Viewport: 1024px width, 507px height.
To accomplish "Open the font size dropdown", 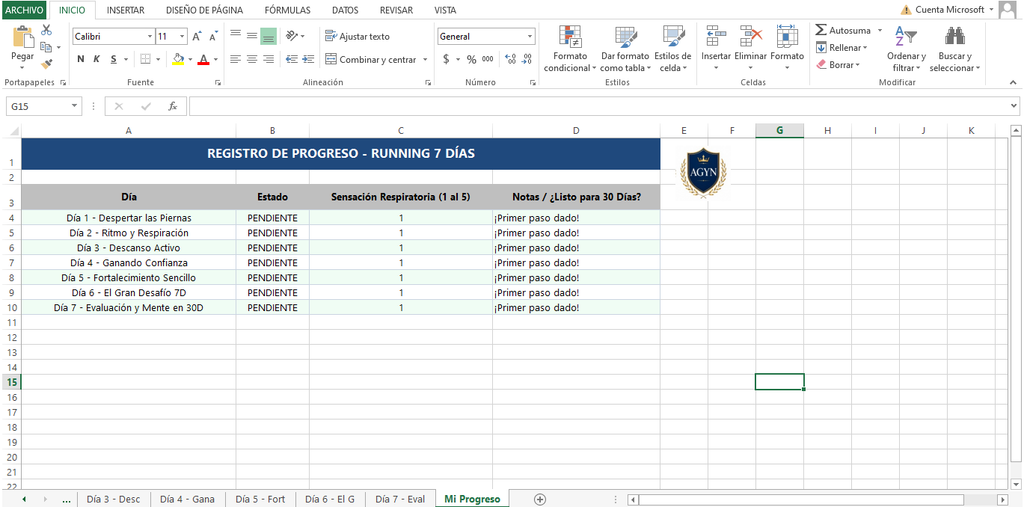I will point(182,37).
